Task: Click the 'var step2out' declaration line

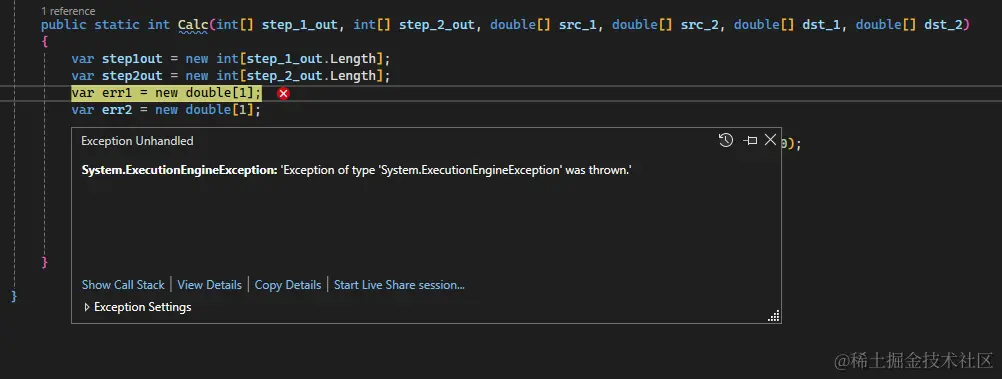Action: pos(231,76)
